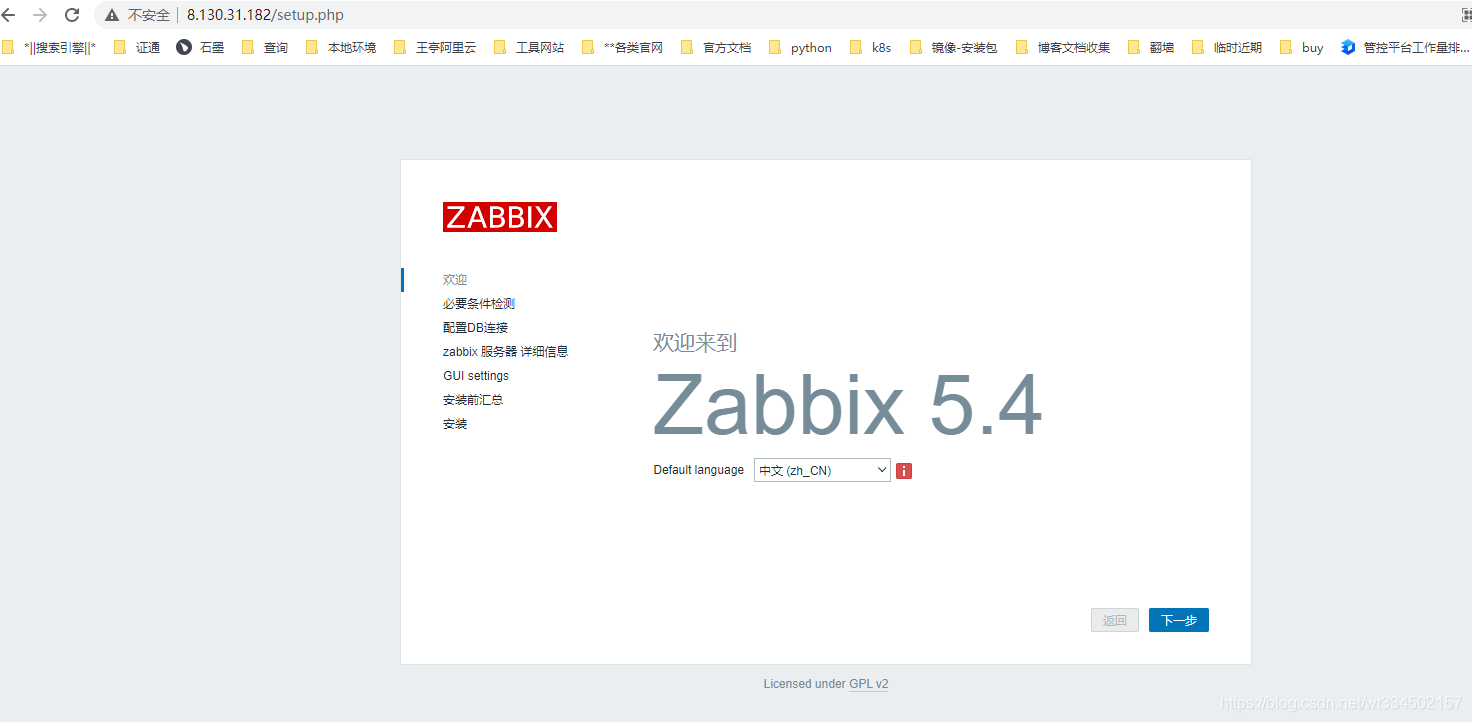
Task: Click the address bar URL 8.130.31.182/setup.php
Action: point(265,15)
